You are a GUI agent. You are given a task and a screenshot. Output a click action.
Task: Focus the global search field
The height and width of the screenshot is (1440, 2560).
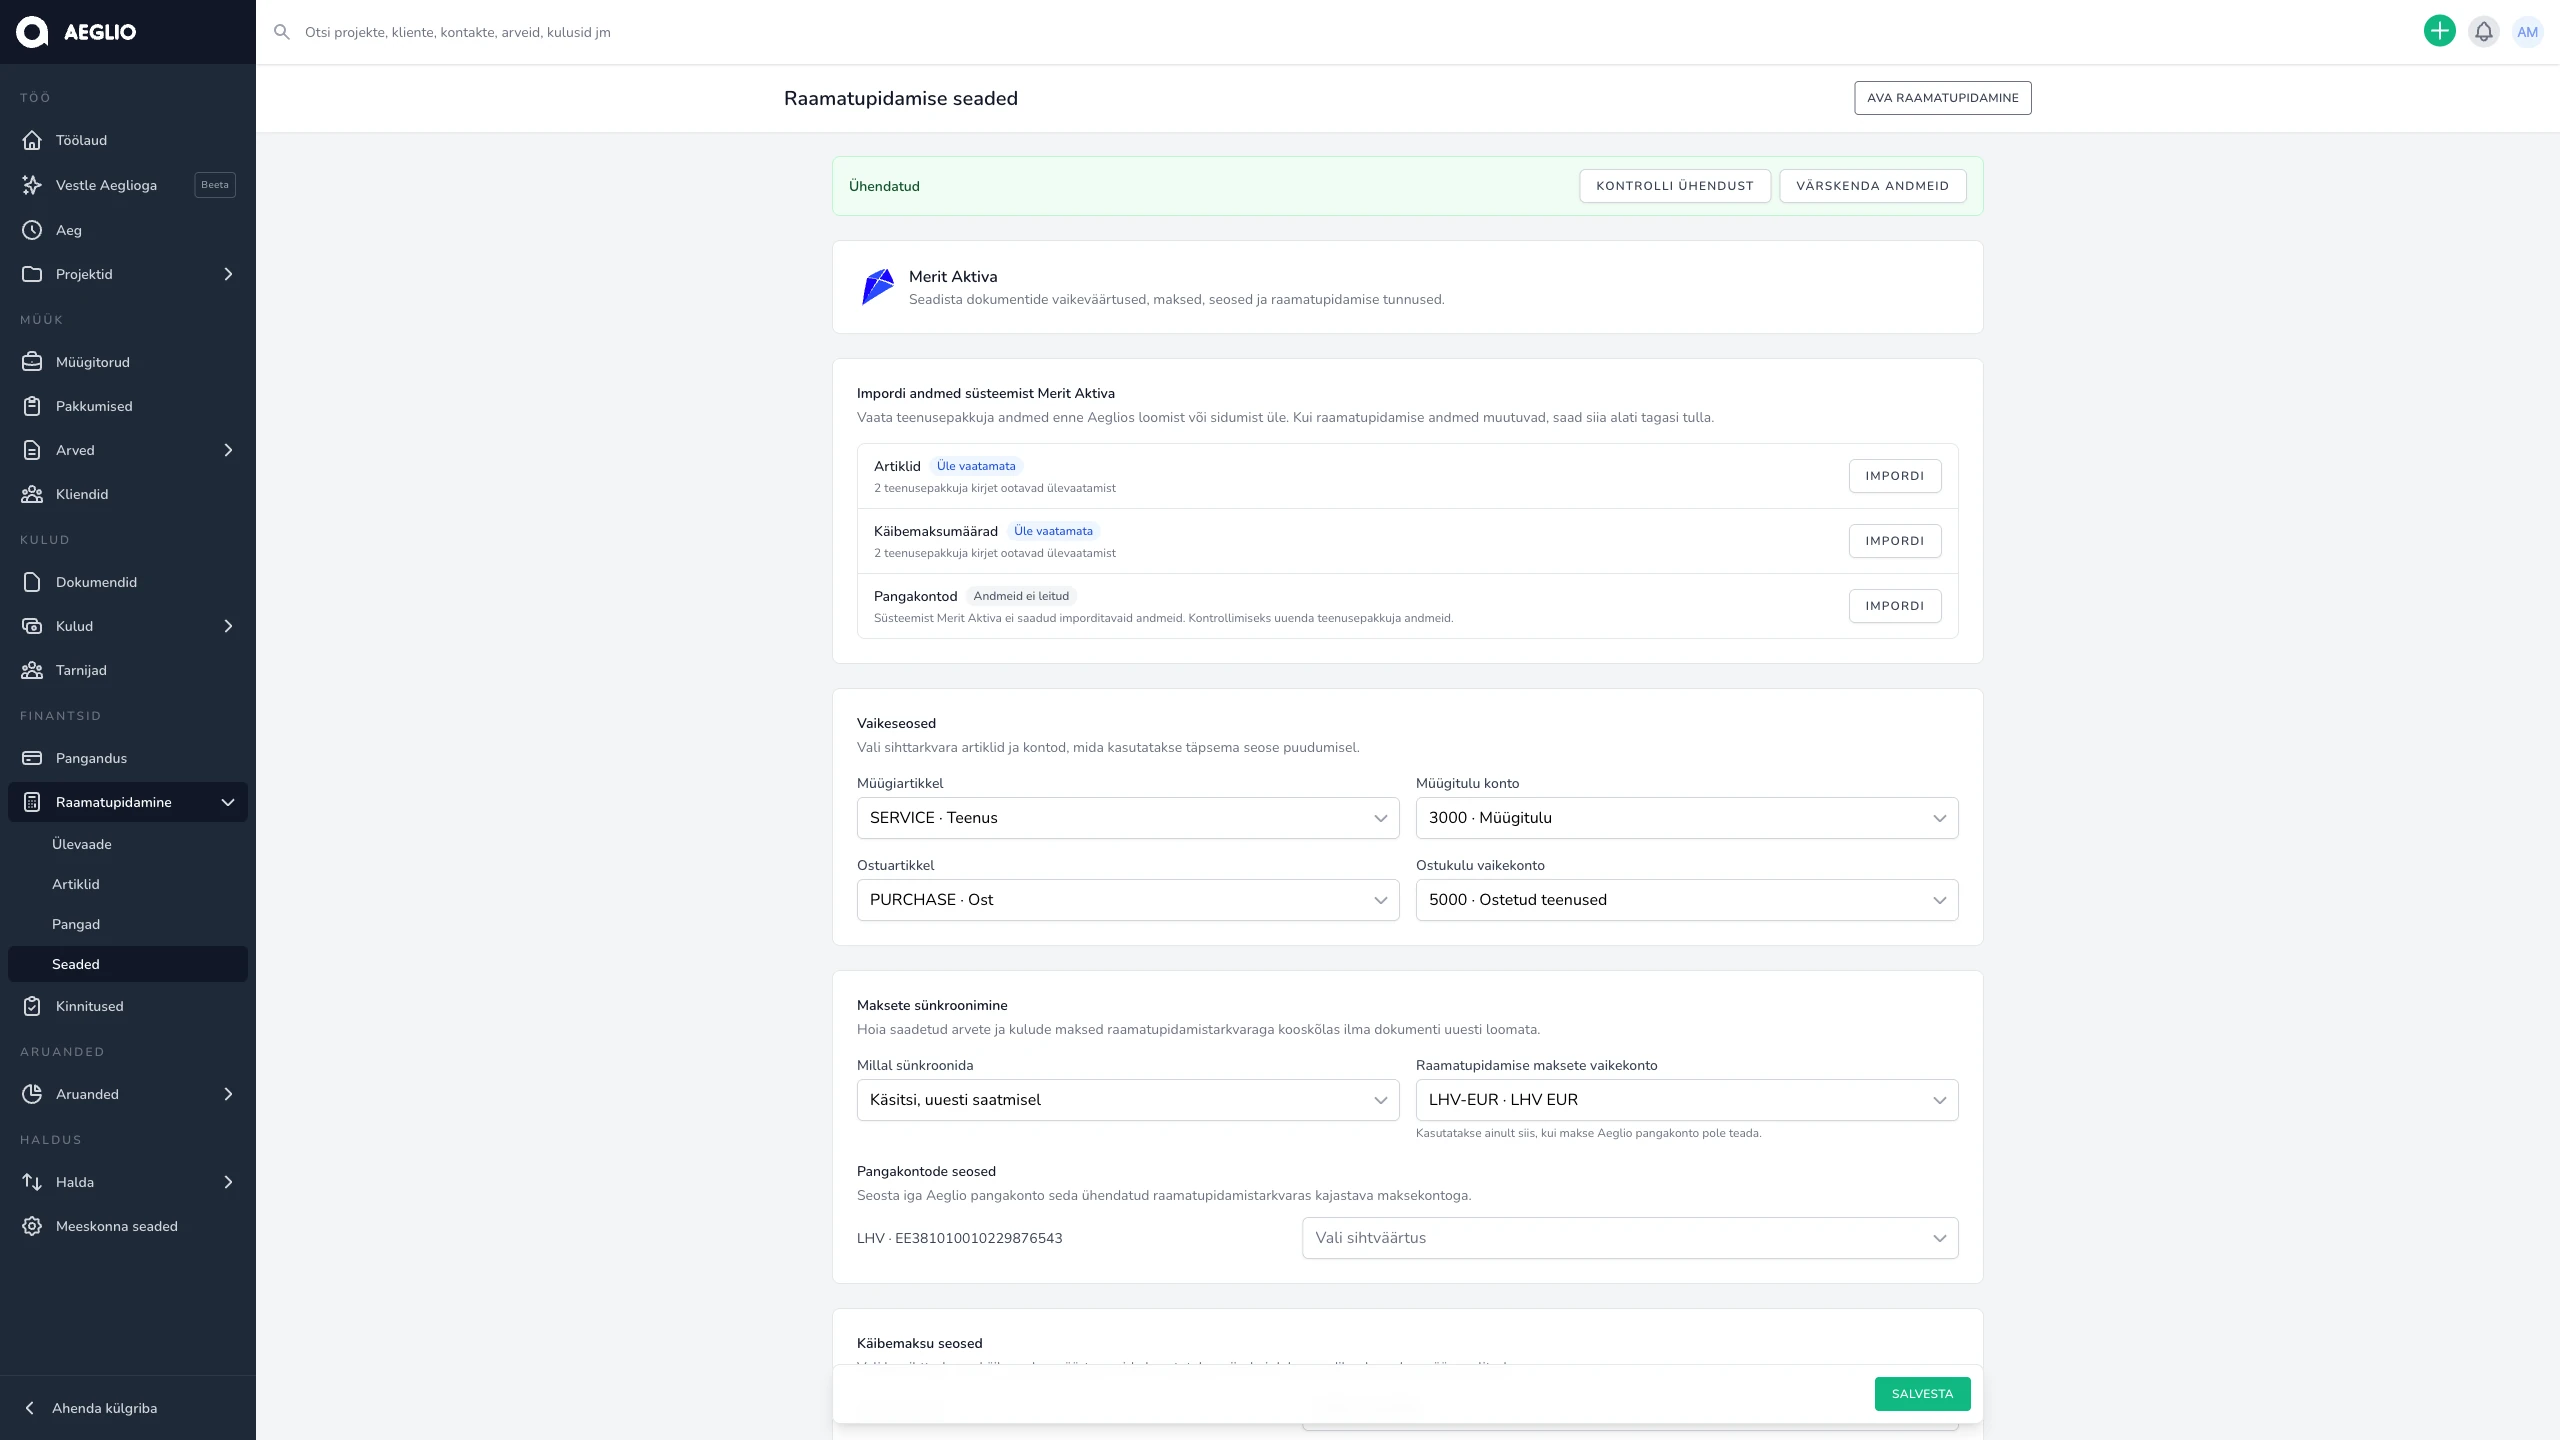tap(1340, 32)
